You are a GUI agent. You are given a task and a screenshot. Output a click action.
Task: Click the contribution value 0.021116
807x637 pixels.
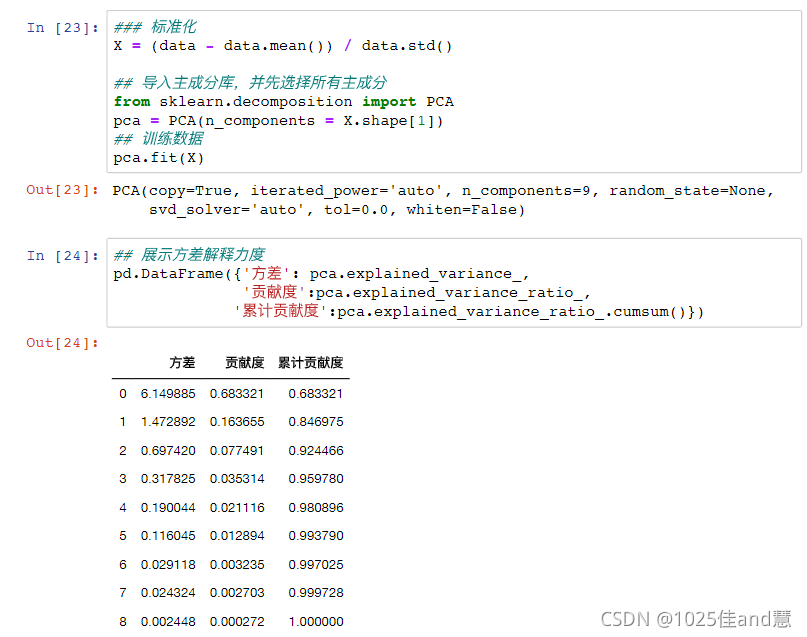click(x=237, y=508)
